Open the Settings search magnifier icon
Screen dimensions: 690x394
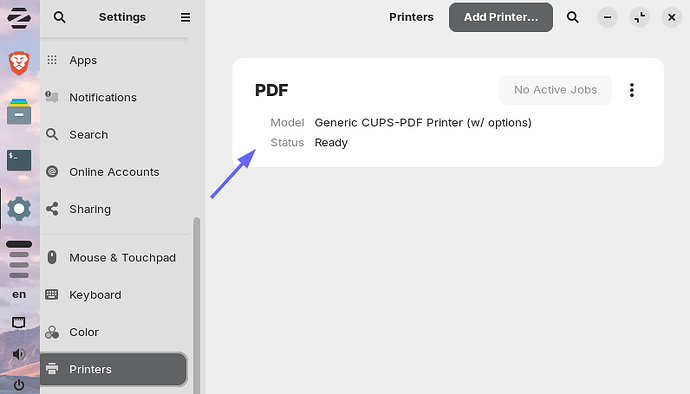point(59,17)
